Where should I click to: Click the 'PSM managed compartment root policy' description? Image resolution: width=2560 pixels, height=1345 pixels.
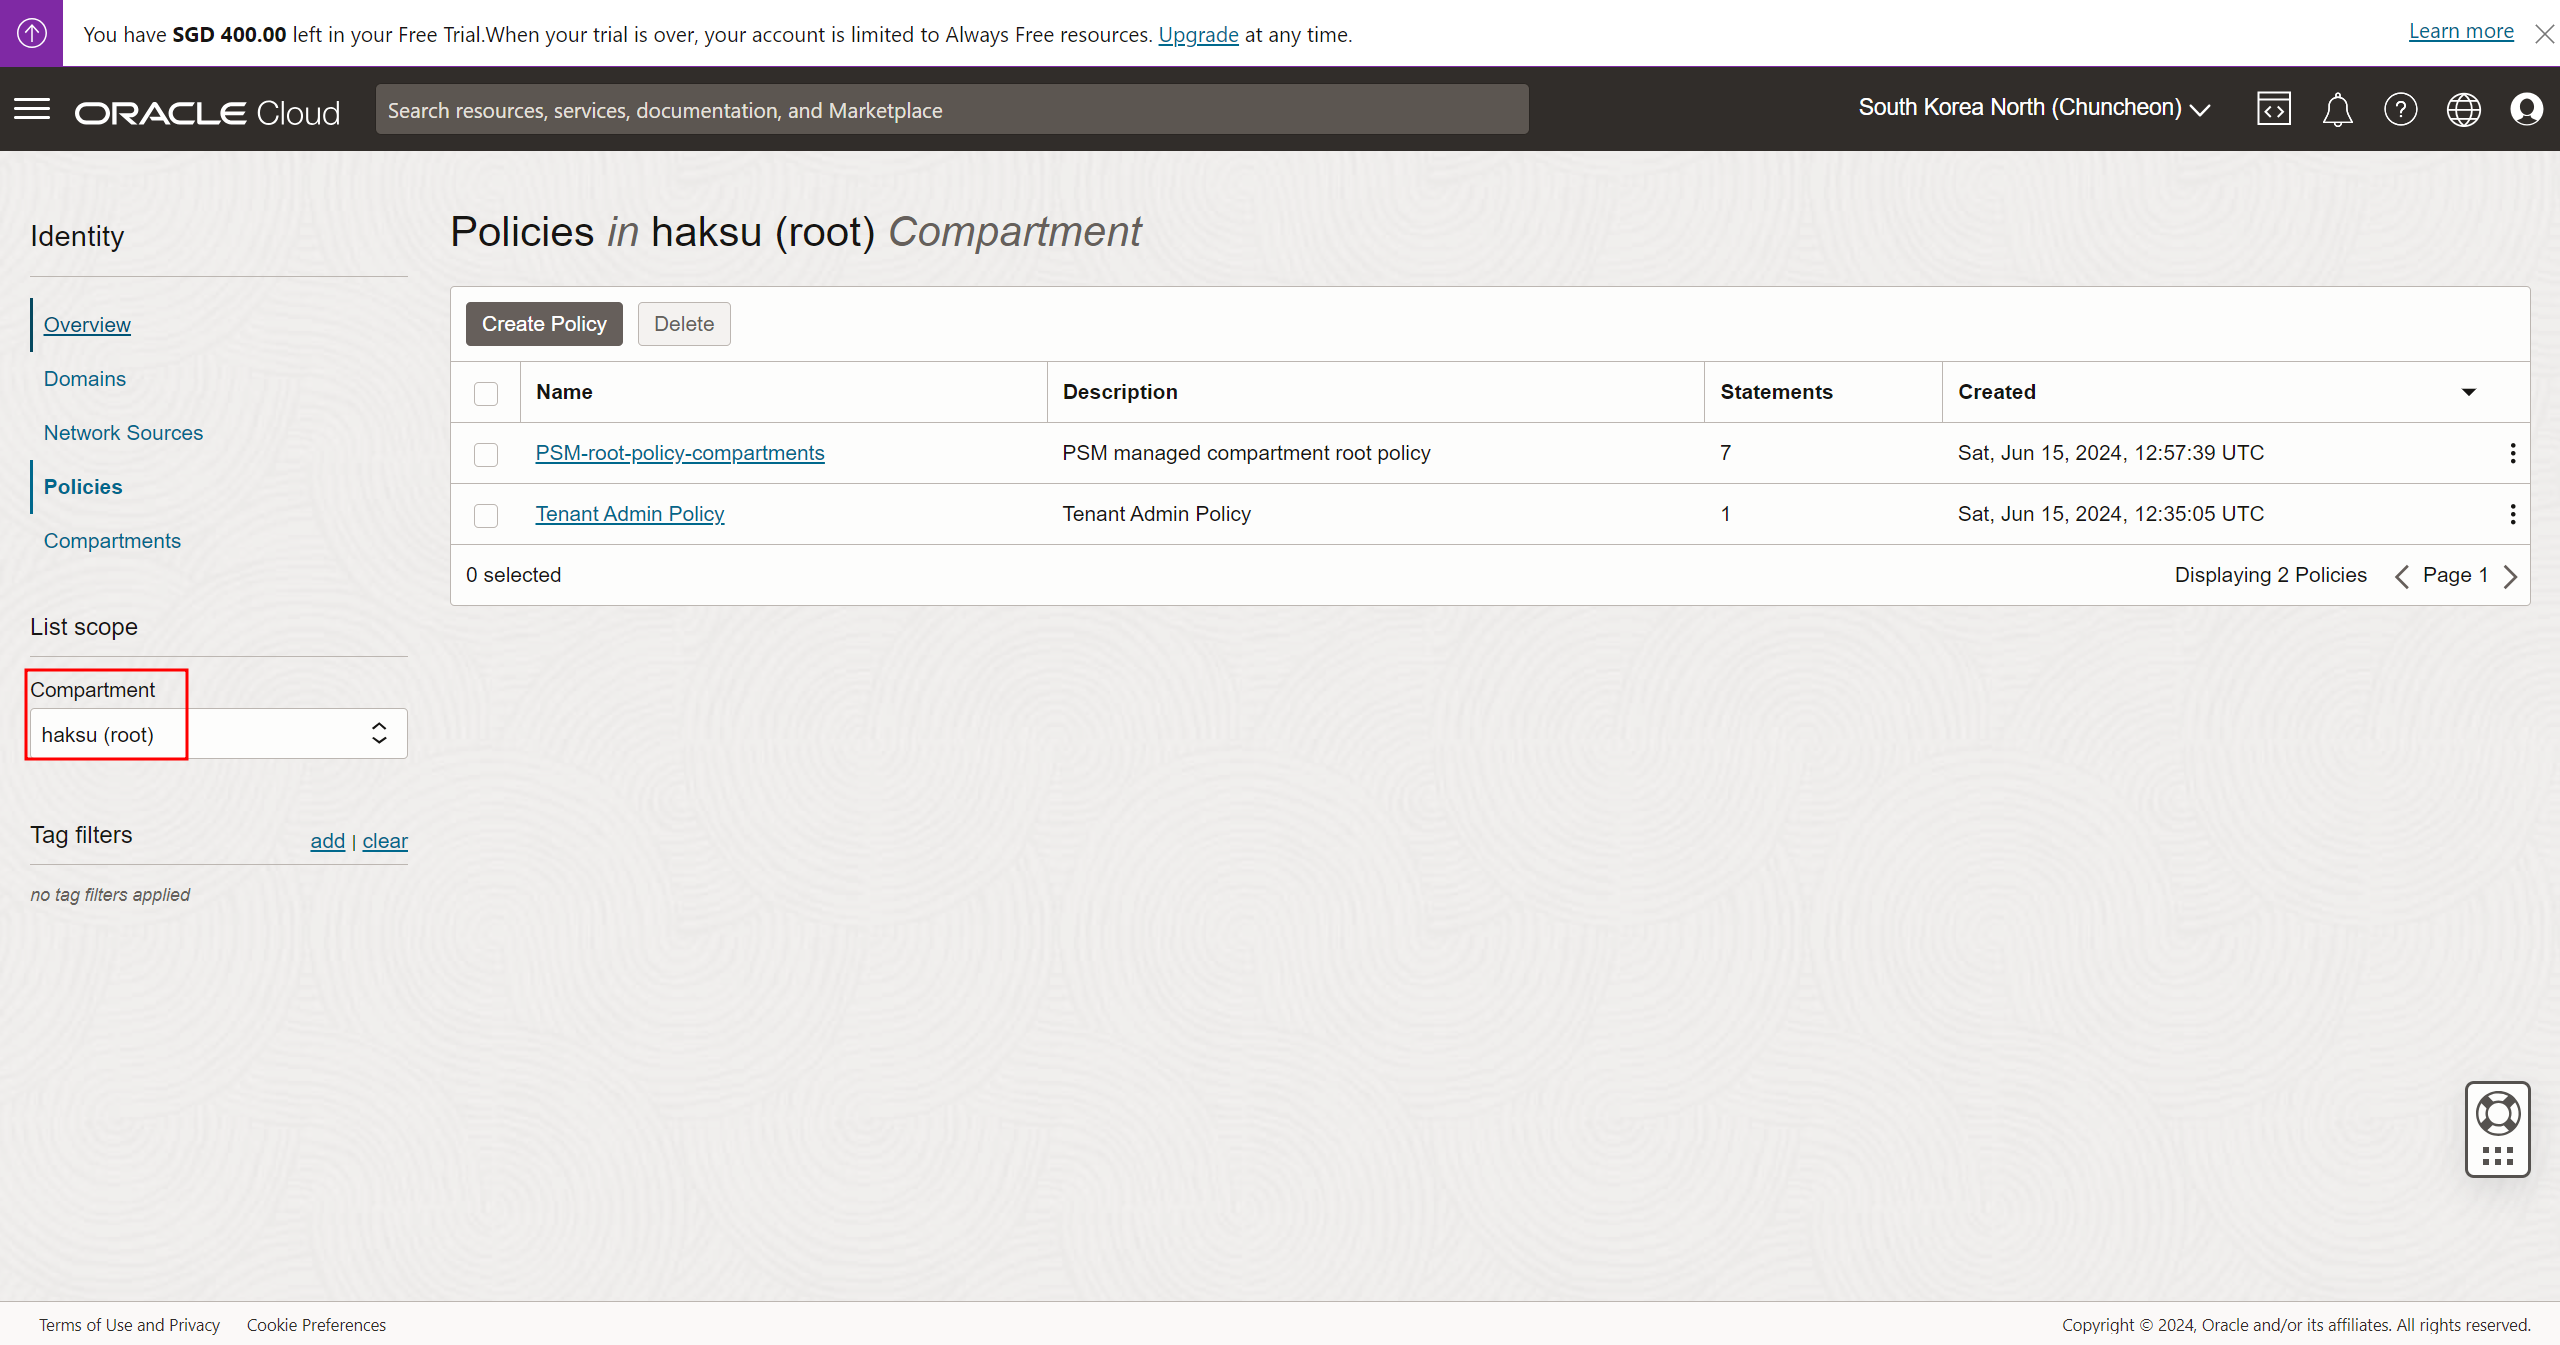1246,453
